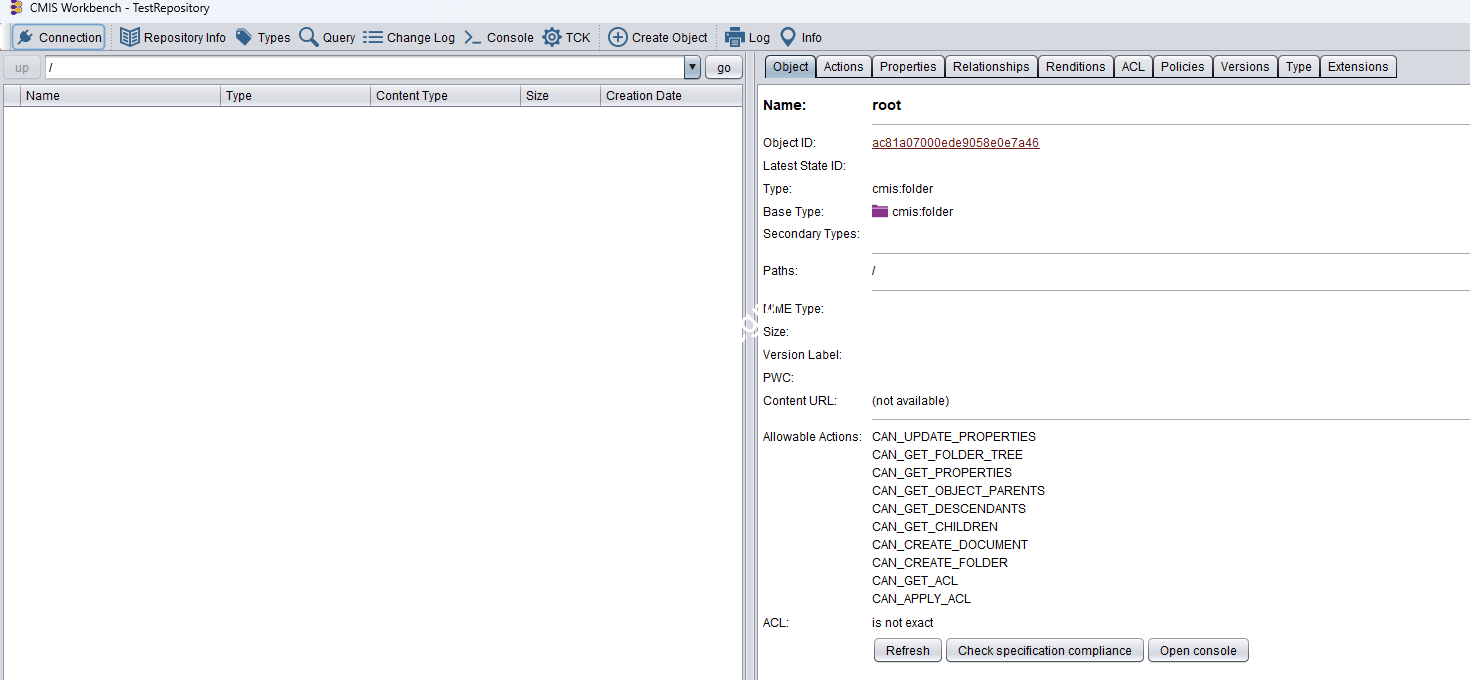Browse CMIS Types

(x=263, y=36)
